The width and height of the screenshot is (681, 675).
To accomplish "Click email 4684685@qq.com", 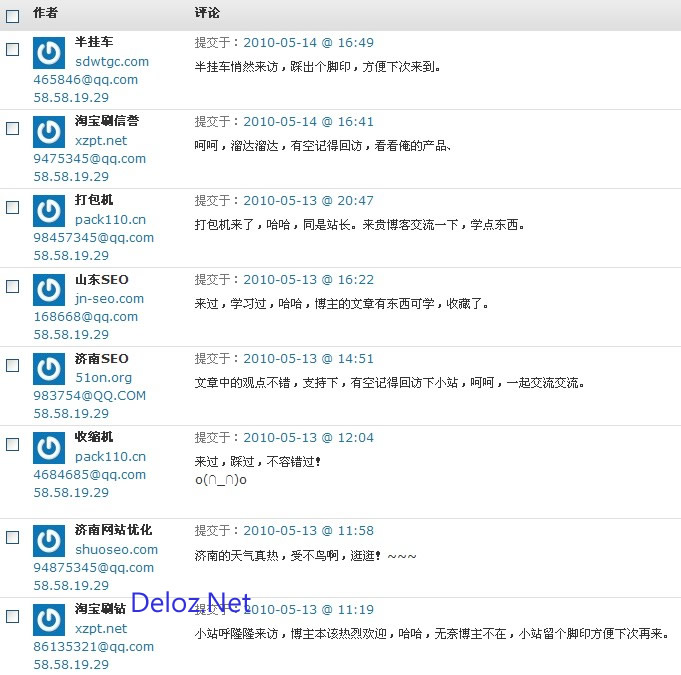I will click(89, 475).
